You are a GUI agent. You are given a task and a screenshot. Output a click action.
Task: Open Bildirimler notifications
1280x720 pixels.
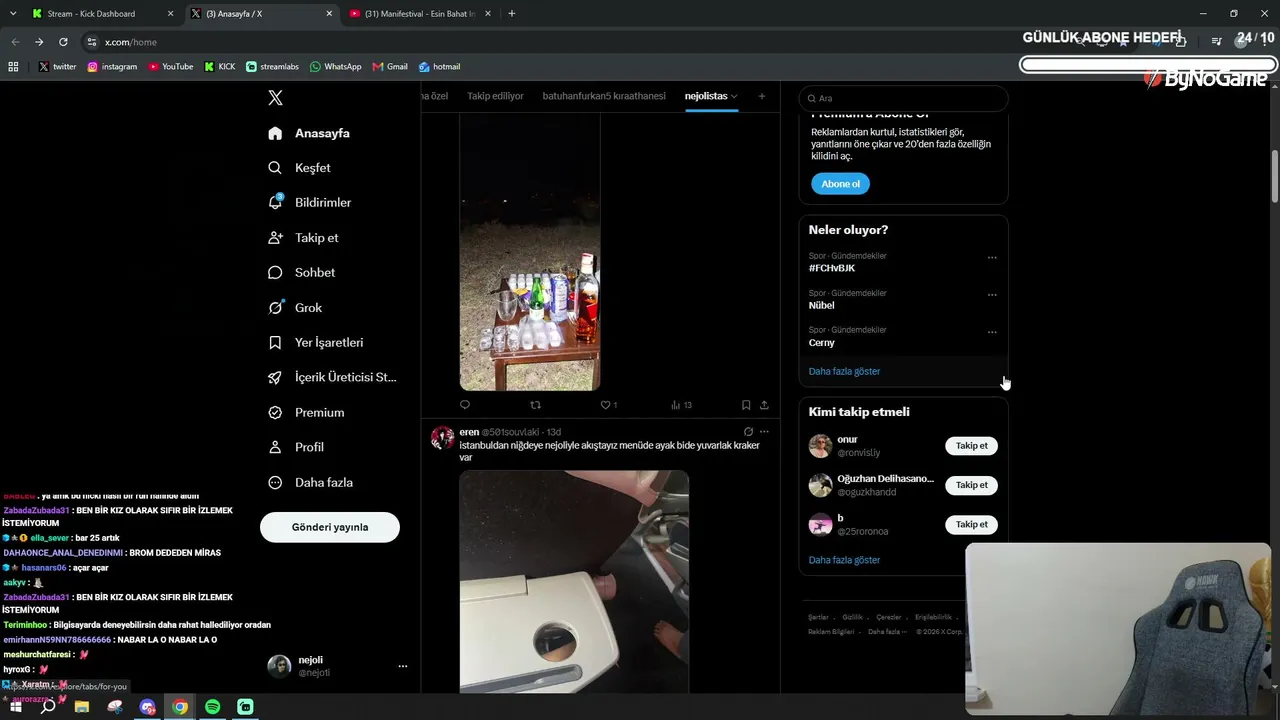coord(310,202)
